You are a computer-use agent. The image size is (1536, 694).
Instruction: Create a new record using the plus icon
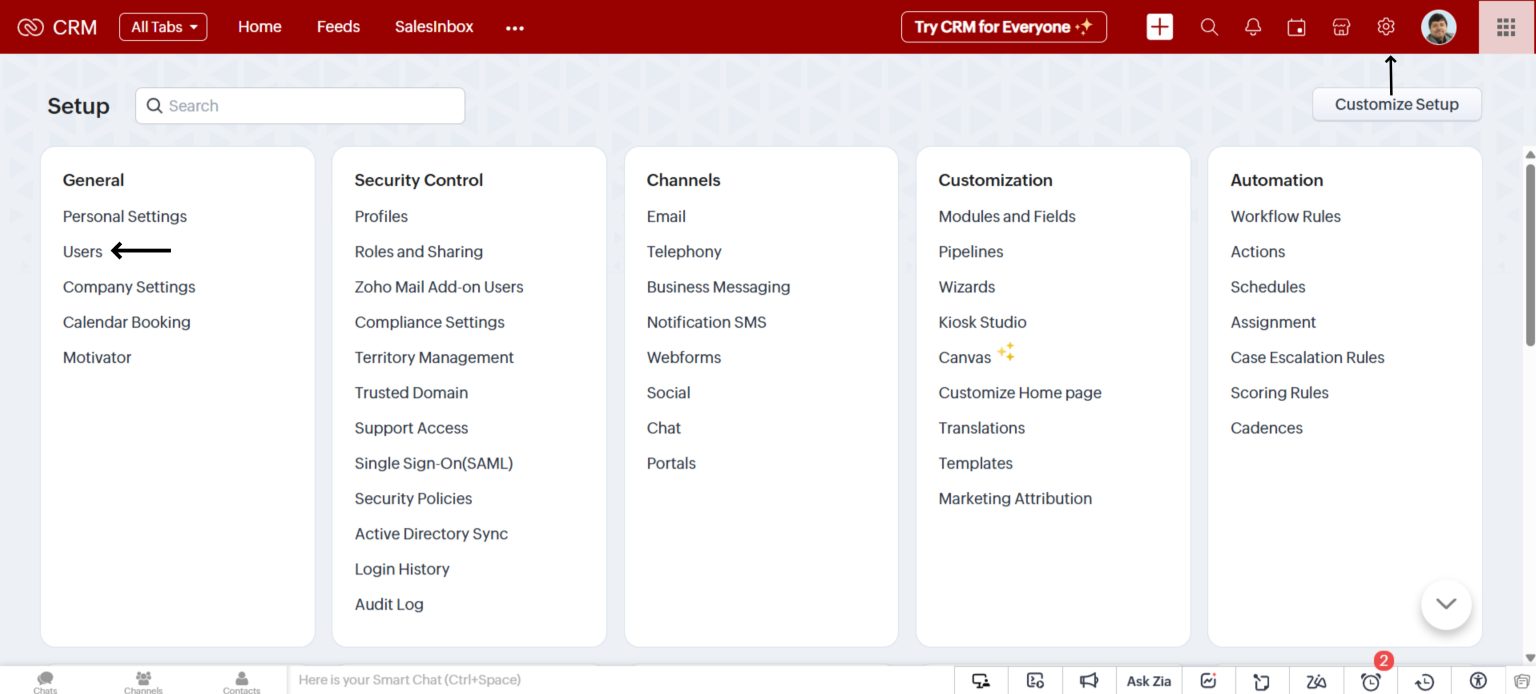tap(1159, 27)
